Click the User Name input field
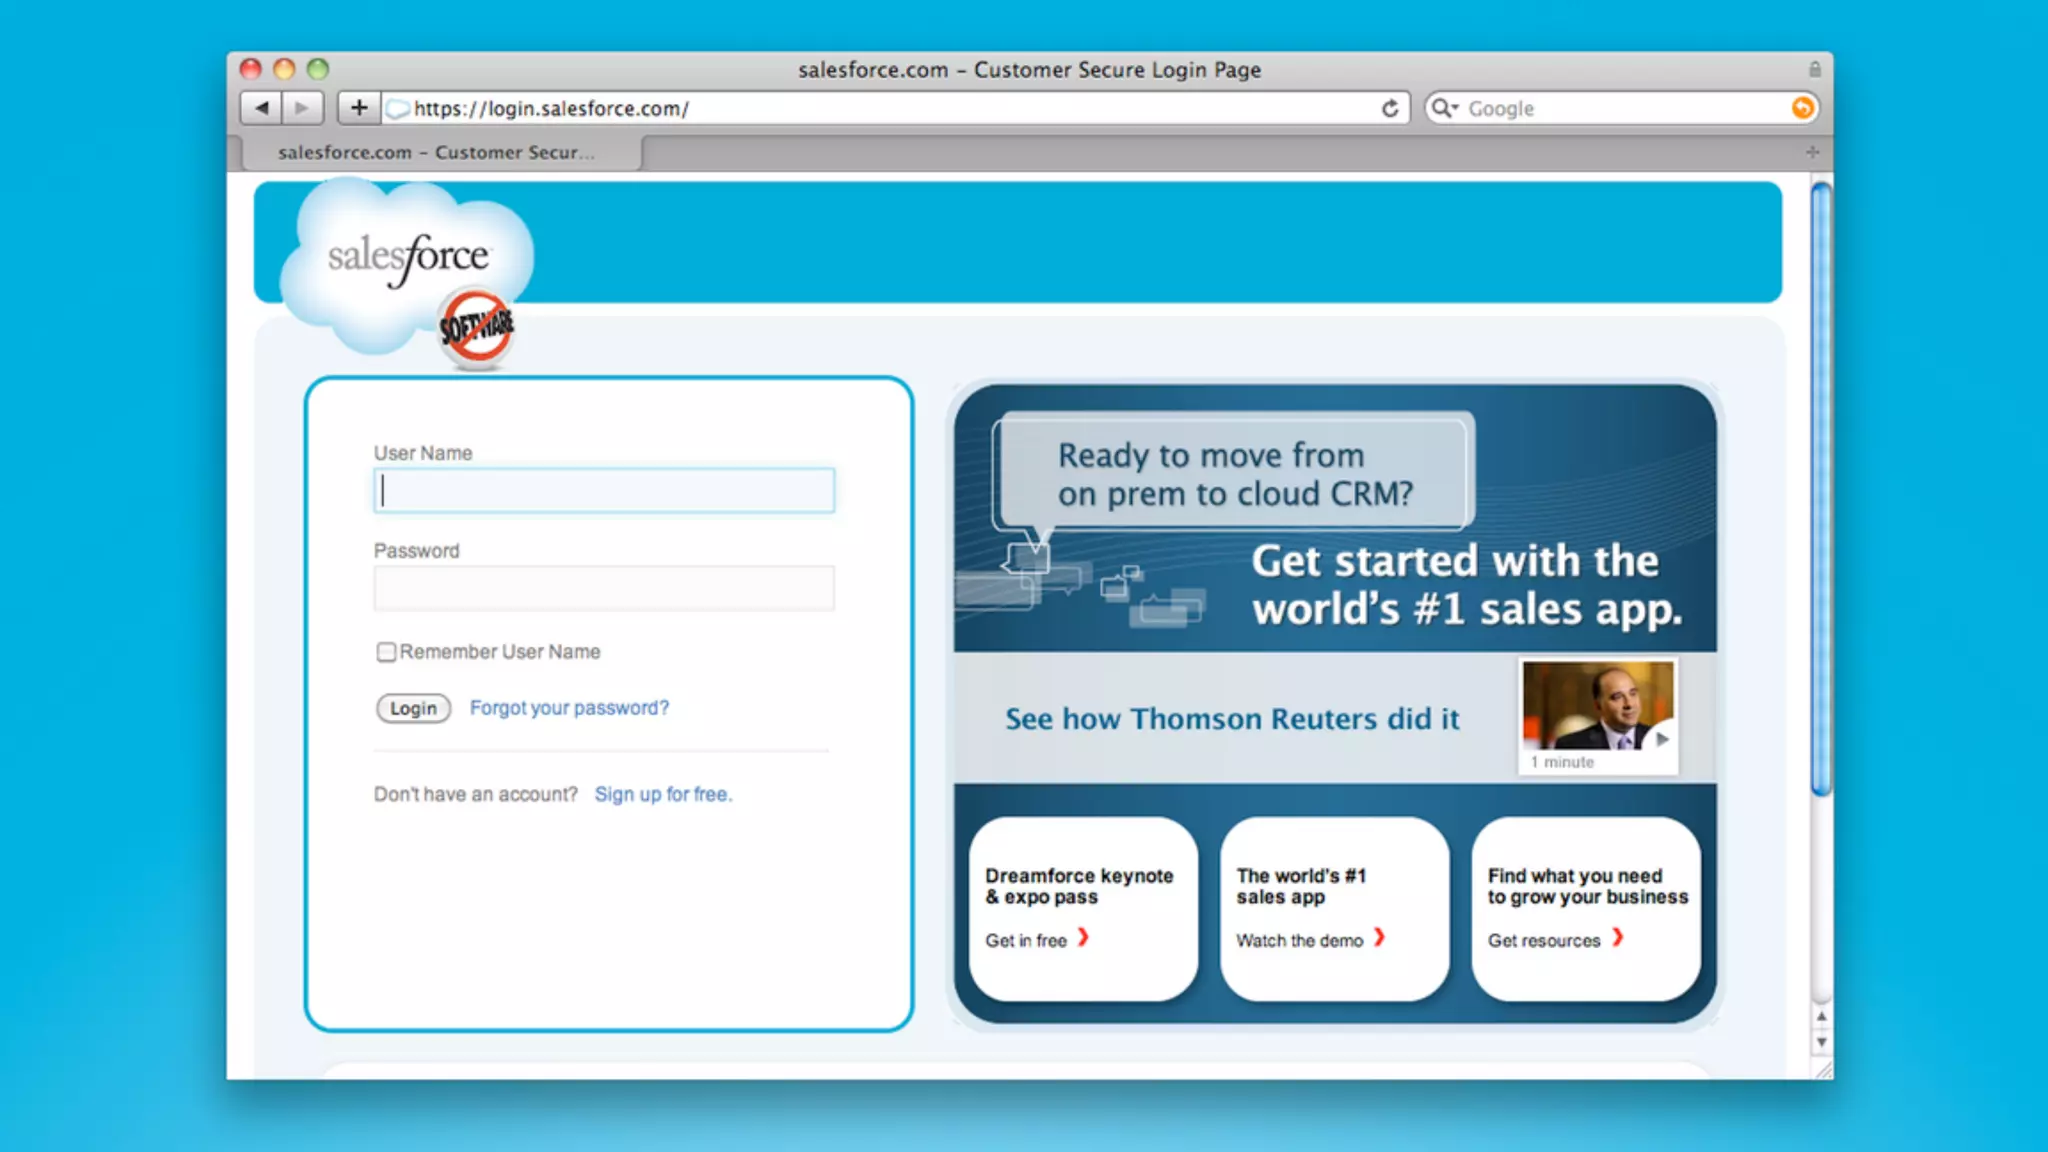 coord(604,490)
